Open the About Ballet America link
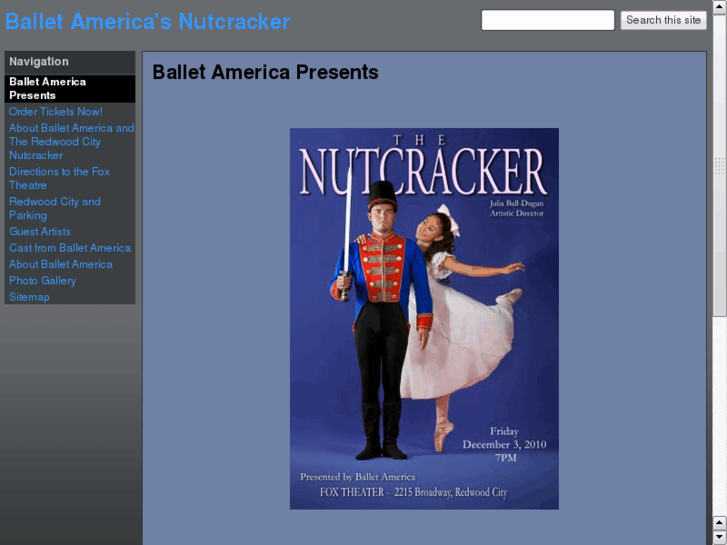The height and width of the screenshot is (545, 727). [61, 264]
